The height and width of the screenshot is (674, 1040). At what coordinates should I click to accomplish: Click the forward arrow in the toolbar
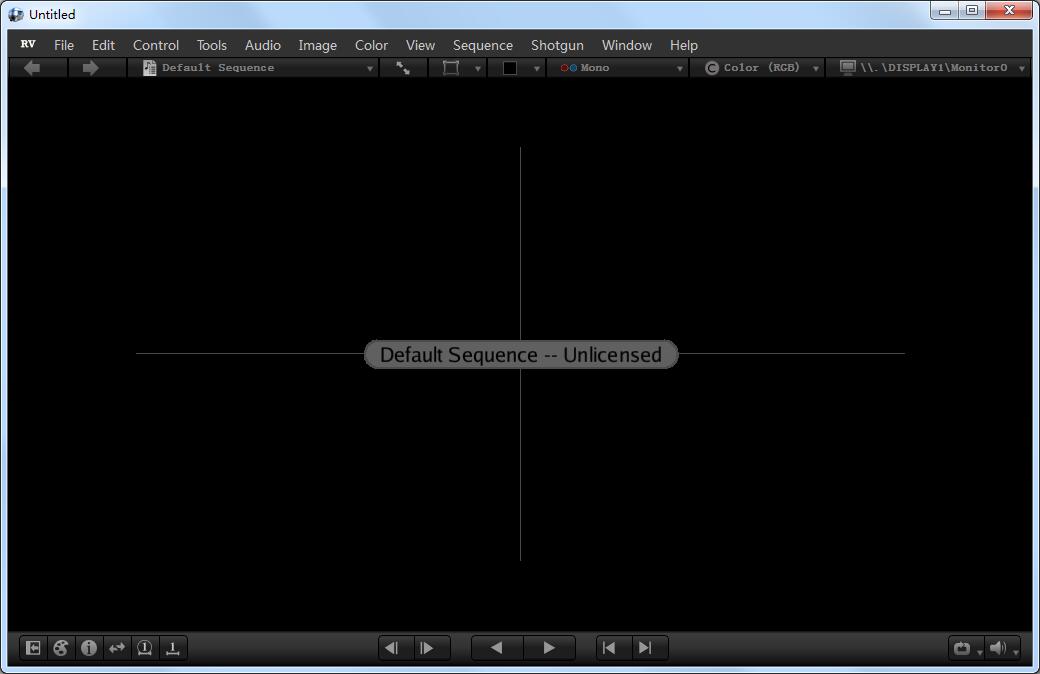[x=90, y=68]
